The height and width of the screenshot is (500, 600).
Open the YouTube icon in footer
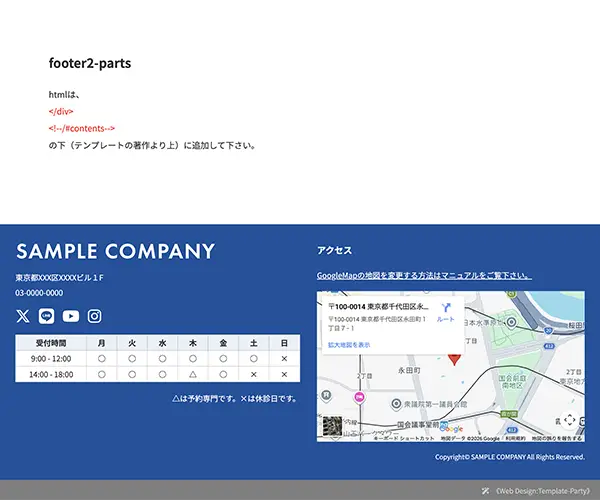coord(71,316)
